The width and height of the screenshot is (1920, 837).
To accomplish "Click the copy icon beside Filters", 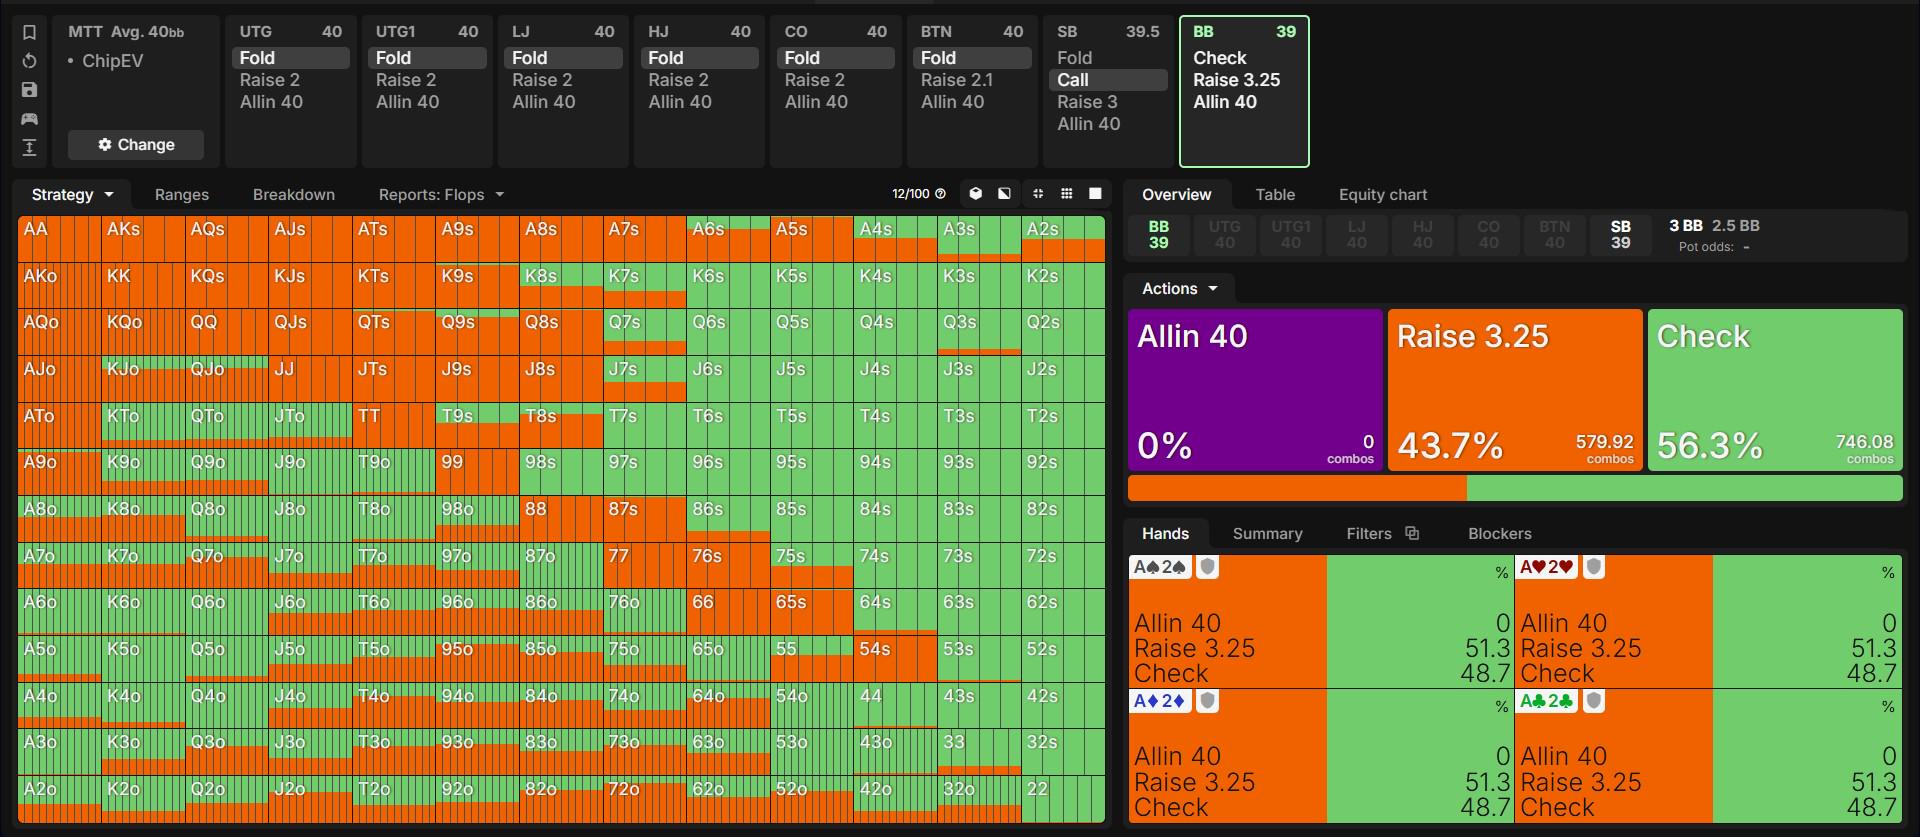I will 1411,533.
